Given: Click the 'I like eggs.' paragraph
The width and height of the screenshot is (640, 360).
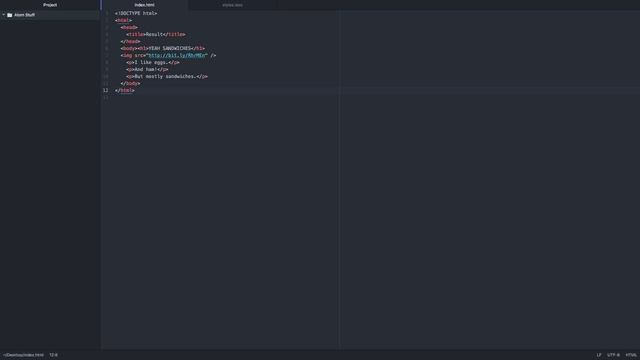Looking at the screenshot, I should click(x=153, y=62).
